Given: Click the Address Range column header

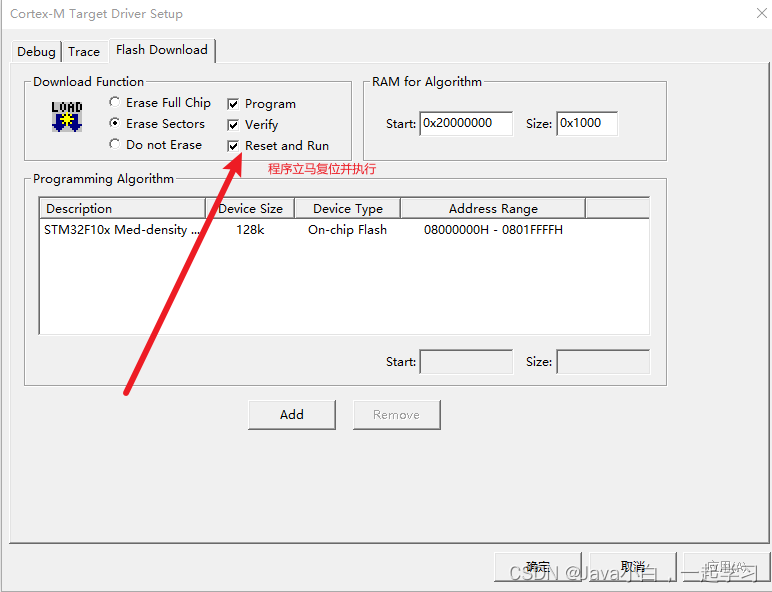Looking at the screenshot, I should click(493, 208).
